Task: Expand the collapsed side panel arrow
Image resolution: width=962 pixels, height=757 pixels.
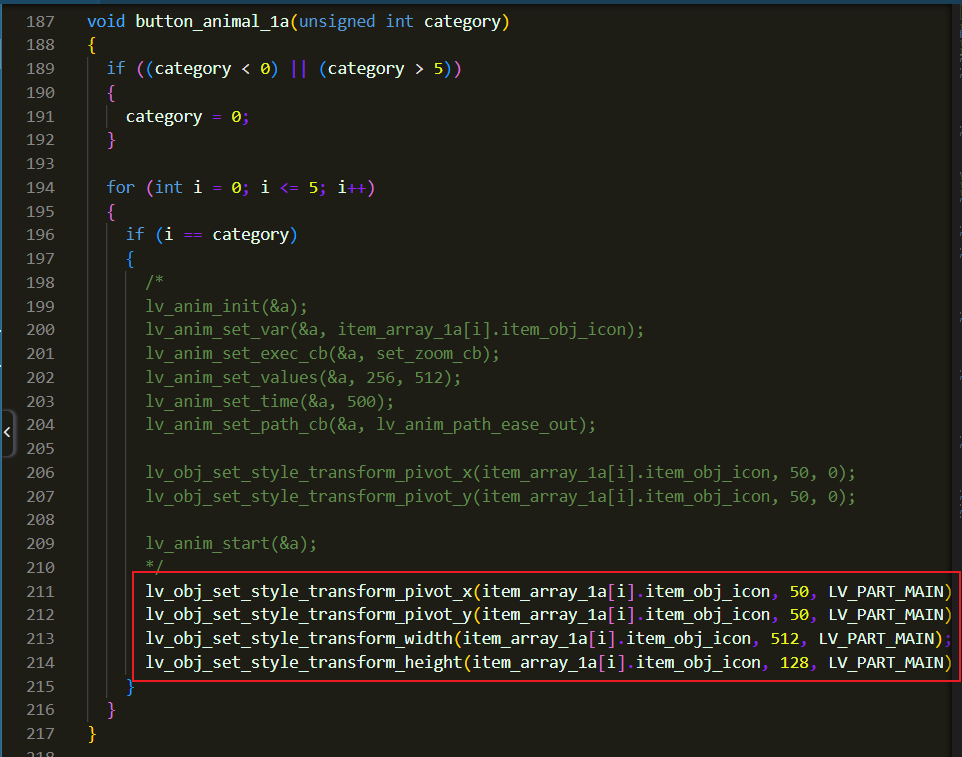Action: click(x=7, y=432)
